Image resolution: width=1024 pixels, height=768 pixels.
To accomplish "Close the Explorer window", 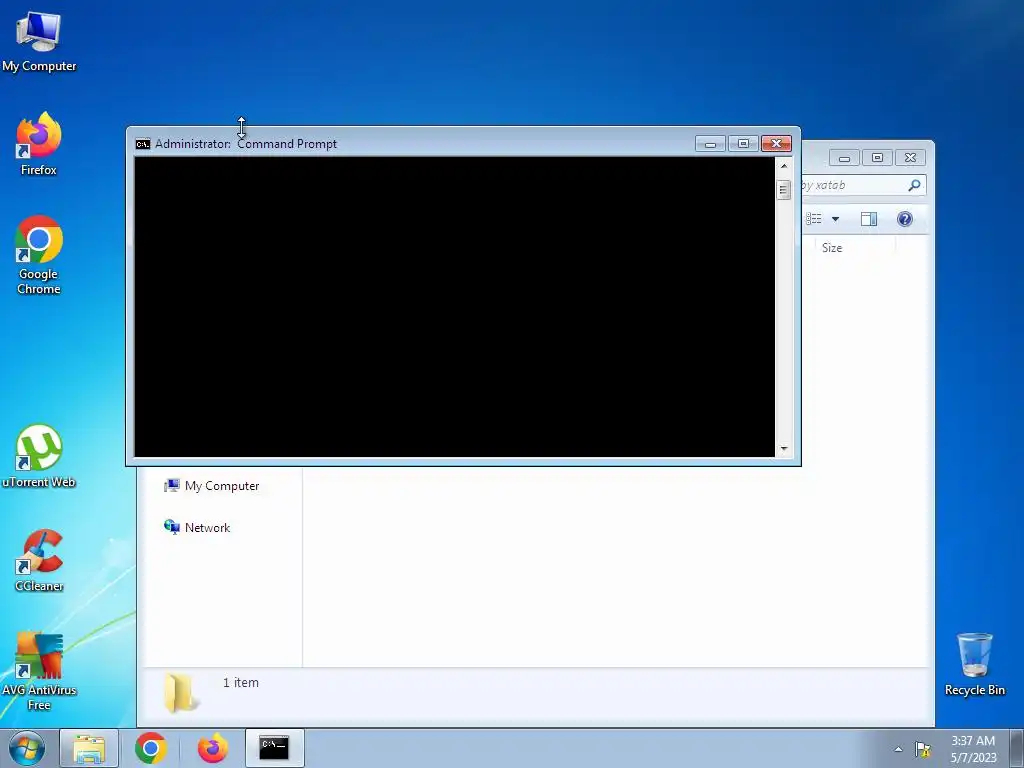I will coord(910,158).
